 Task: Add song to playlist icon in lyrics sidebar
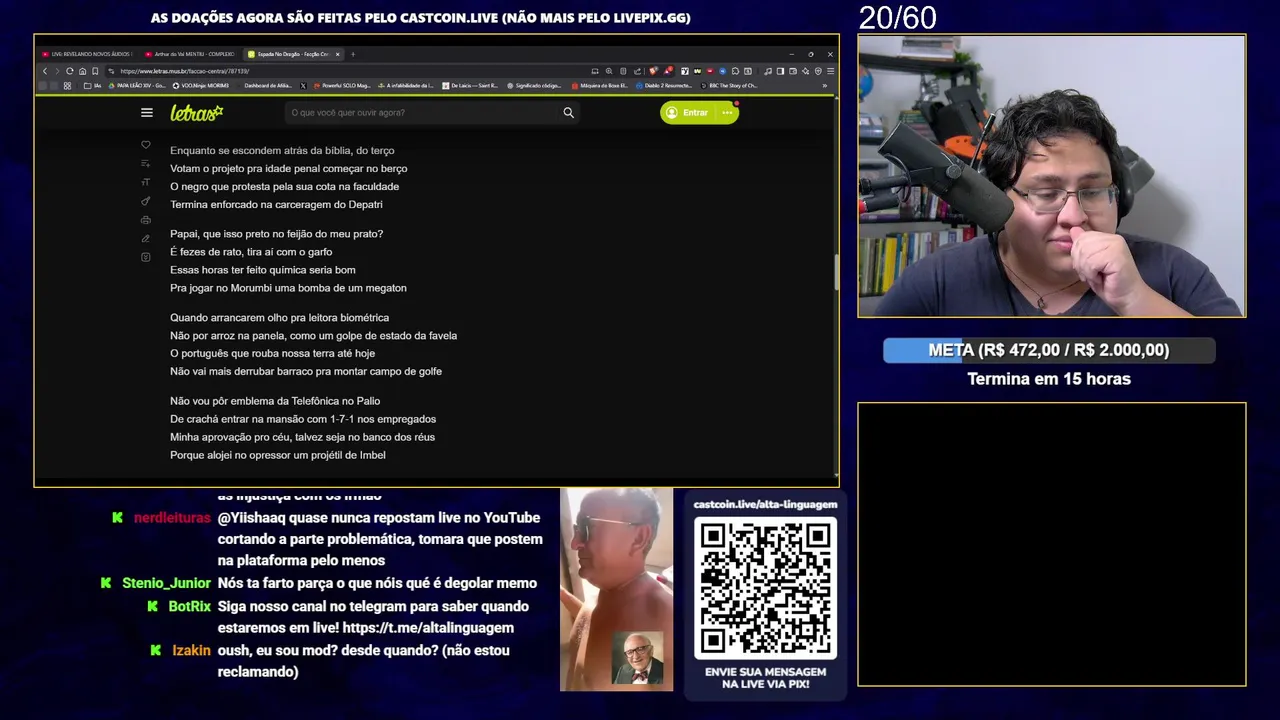[145, 163]
